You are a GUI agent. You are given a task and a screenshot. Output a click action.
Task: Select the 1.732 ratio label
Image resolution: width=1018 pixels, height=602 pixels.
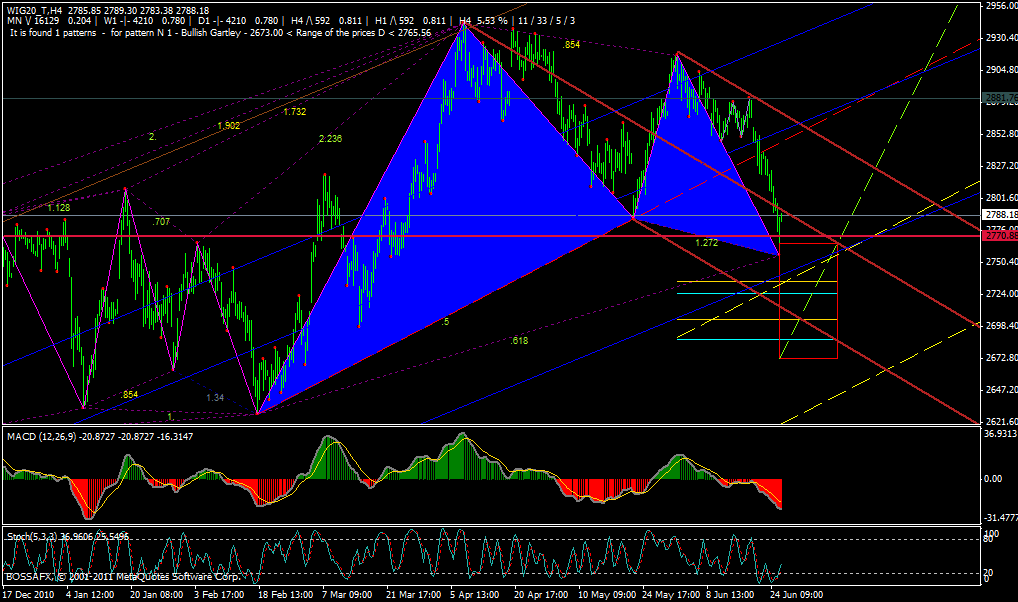pyautogui.click(x=294, y=112)
